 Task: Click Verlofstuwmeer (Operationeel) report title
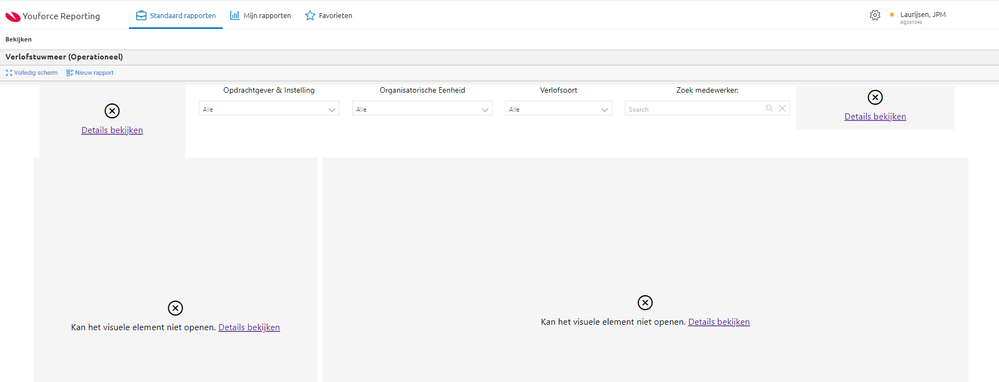point(64,57)
